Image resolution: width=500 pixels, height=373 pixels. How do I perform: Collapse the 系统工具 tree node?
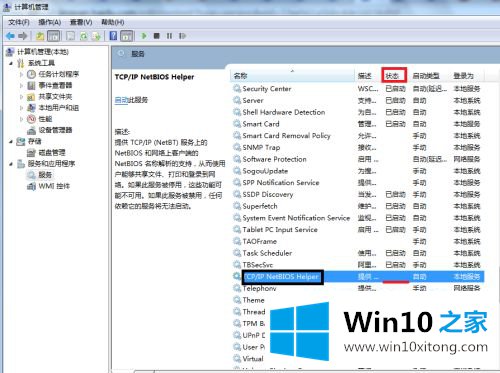[11, 63]
